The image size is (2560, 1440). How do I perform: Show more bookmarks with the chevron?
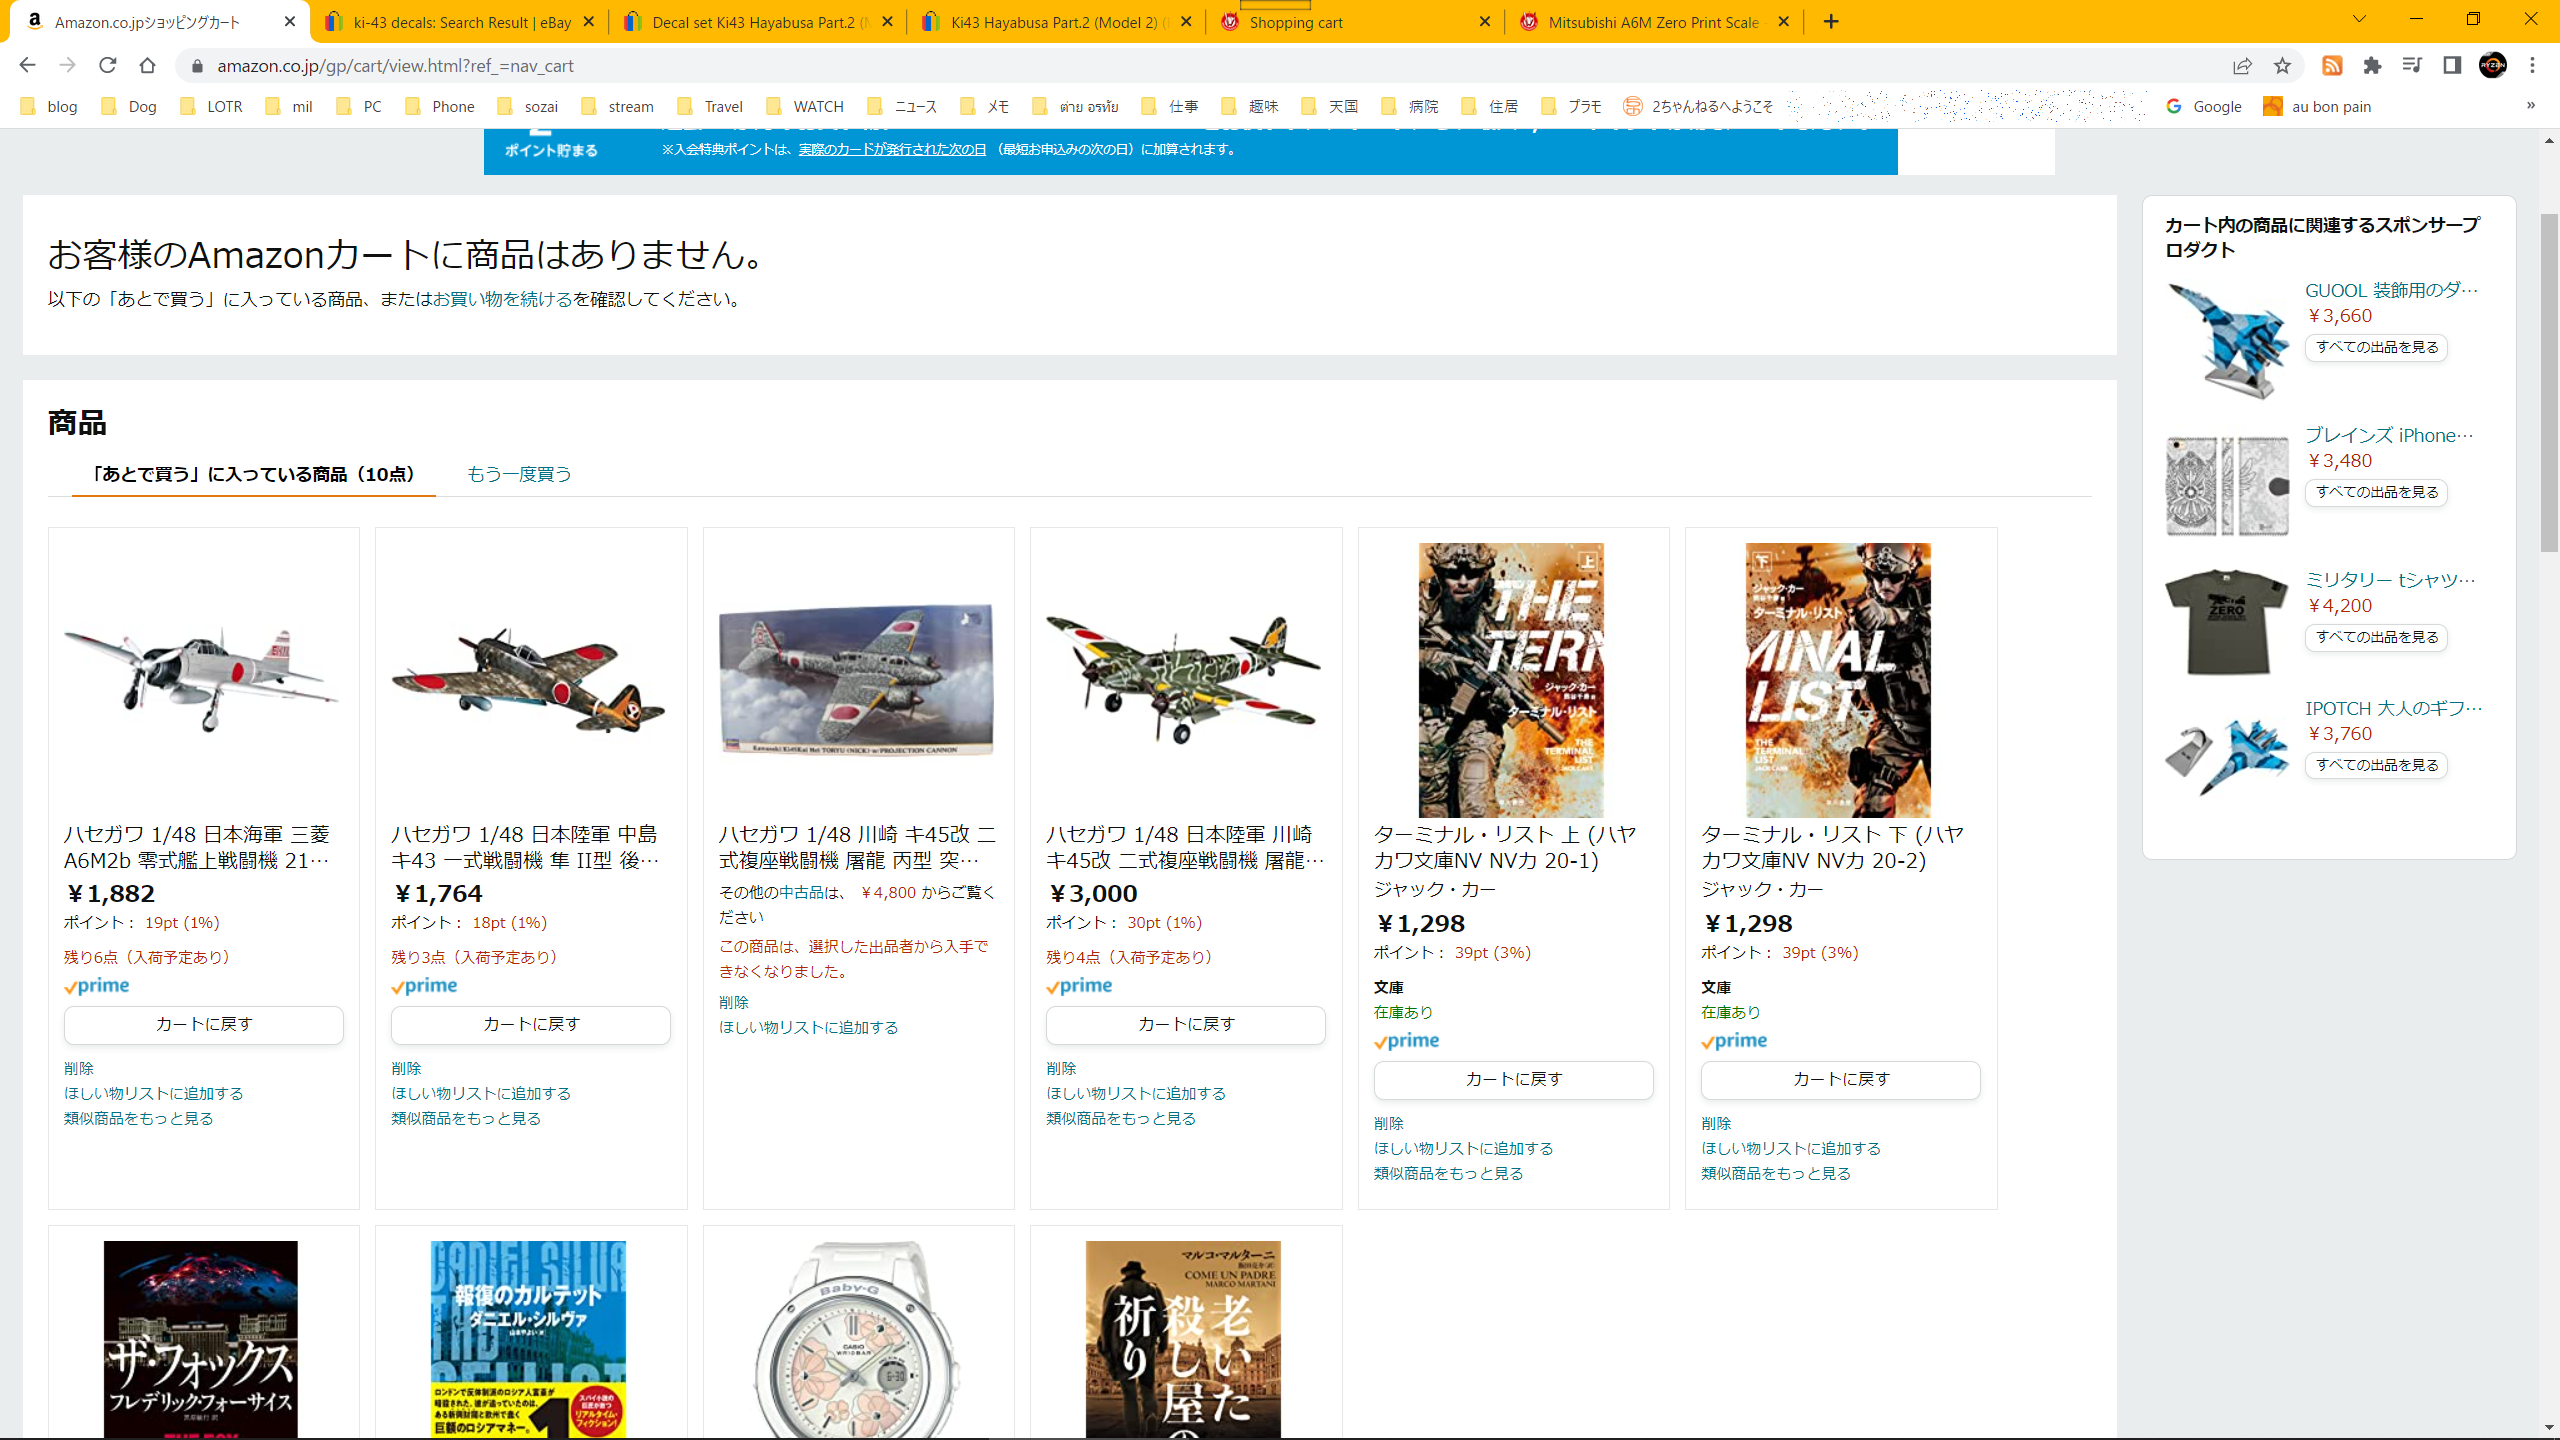pyautogui.click(x=2531, y=105)
